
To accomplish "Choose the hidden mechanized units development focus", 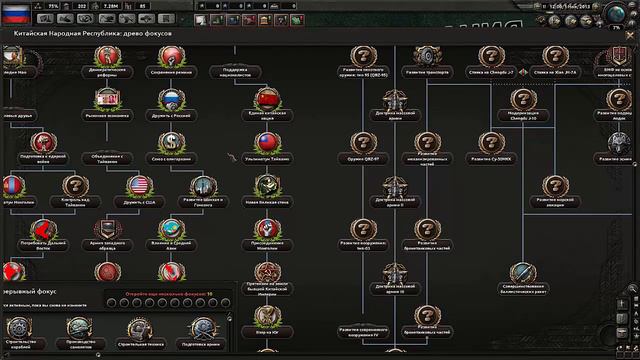I will coord(427,143).
